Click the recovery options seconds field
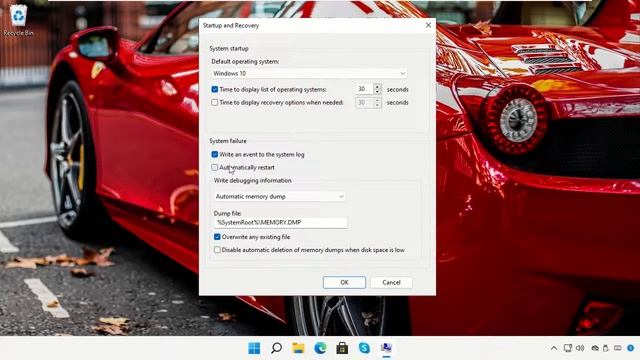 [364, 102]
